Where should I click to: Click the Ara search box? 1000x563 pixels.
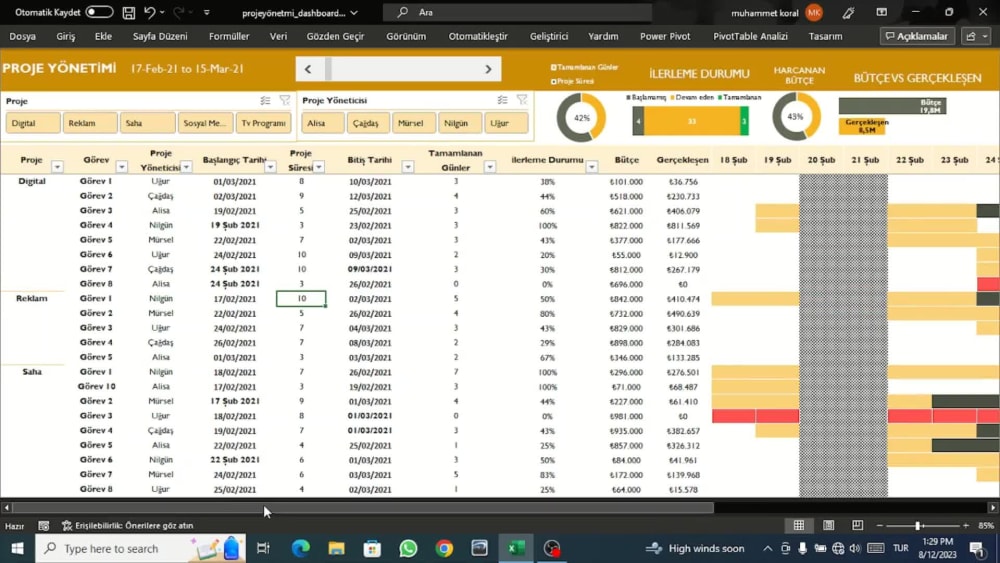[x=517, y=12]
